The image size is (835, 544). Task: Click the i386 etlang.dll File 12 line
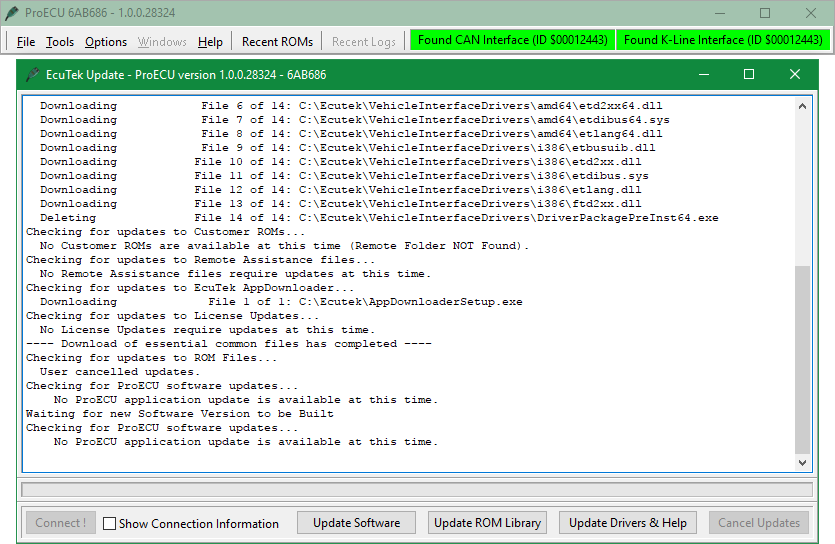tap(341, 190)
